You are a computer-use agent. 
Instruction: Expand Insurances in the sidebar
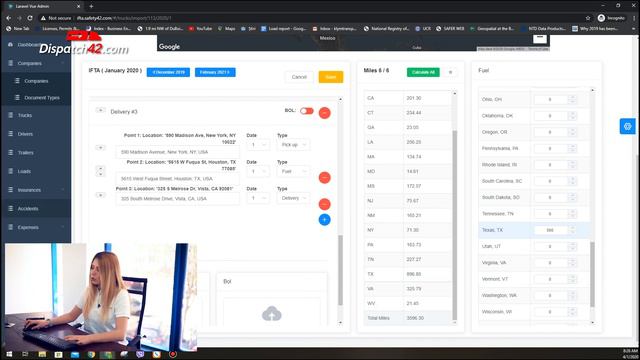coord(36,190)
